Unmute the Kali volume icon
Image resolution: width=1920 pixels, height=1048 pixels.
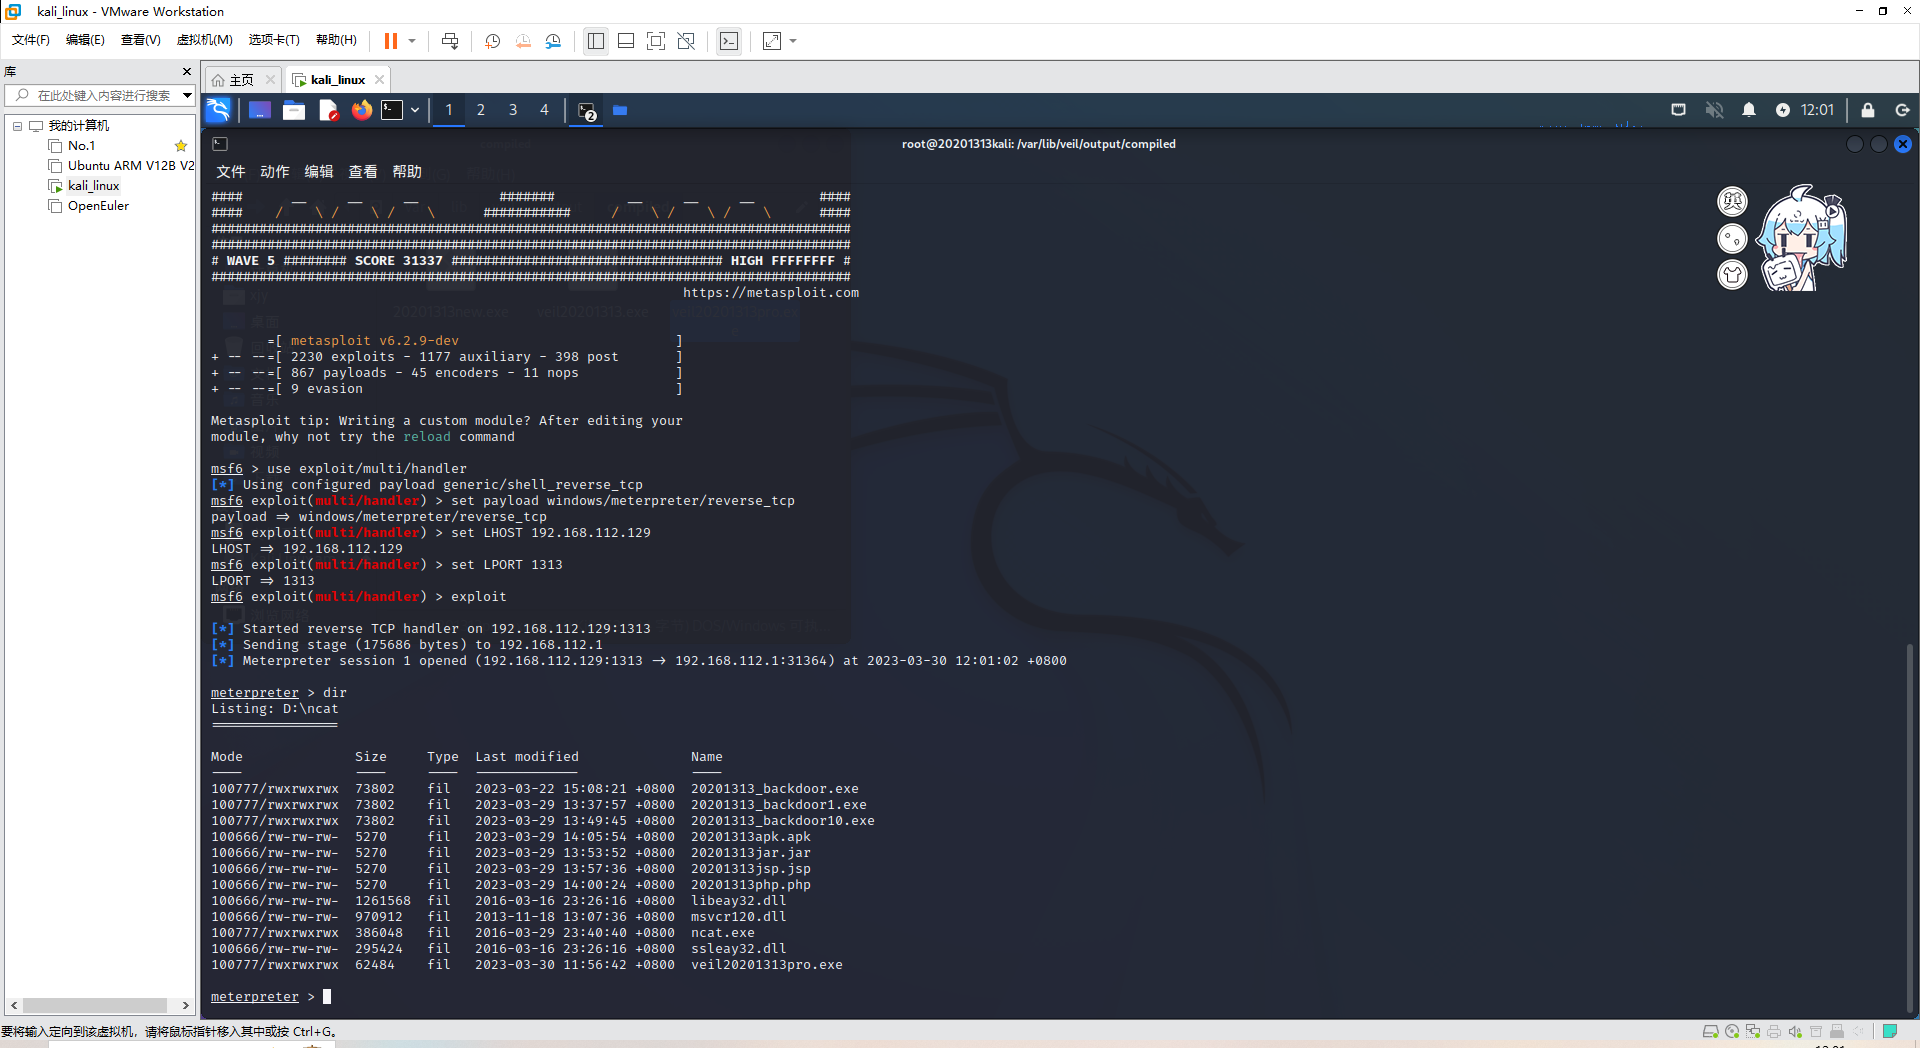[x=1714, y=110]
